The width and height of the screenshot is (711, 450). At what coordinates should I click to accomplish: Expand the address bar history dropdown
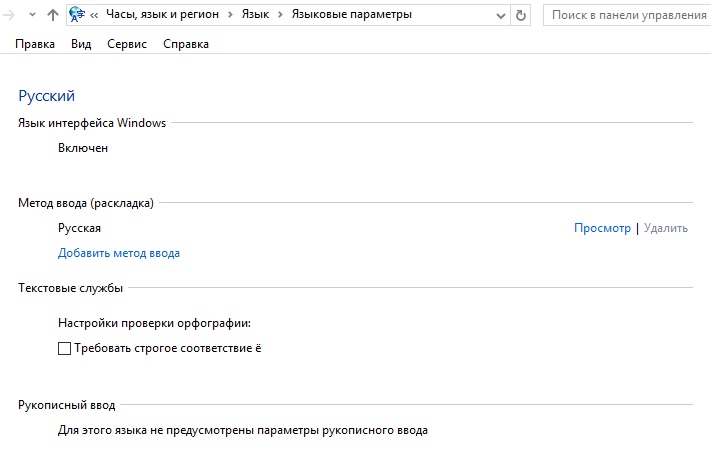[x=499, y=15]
